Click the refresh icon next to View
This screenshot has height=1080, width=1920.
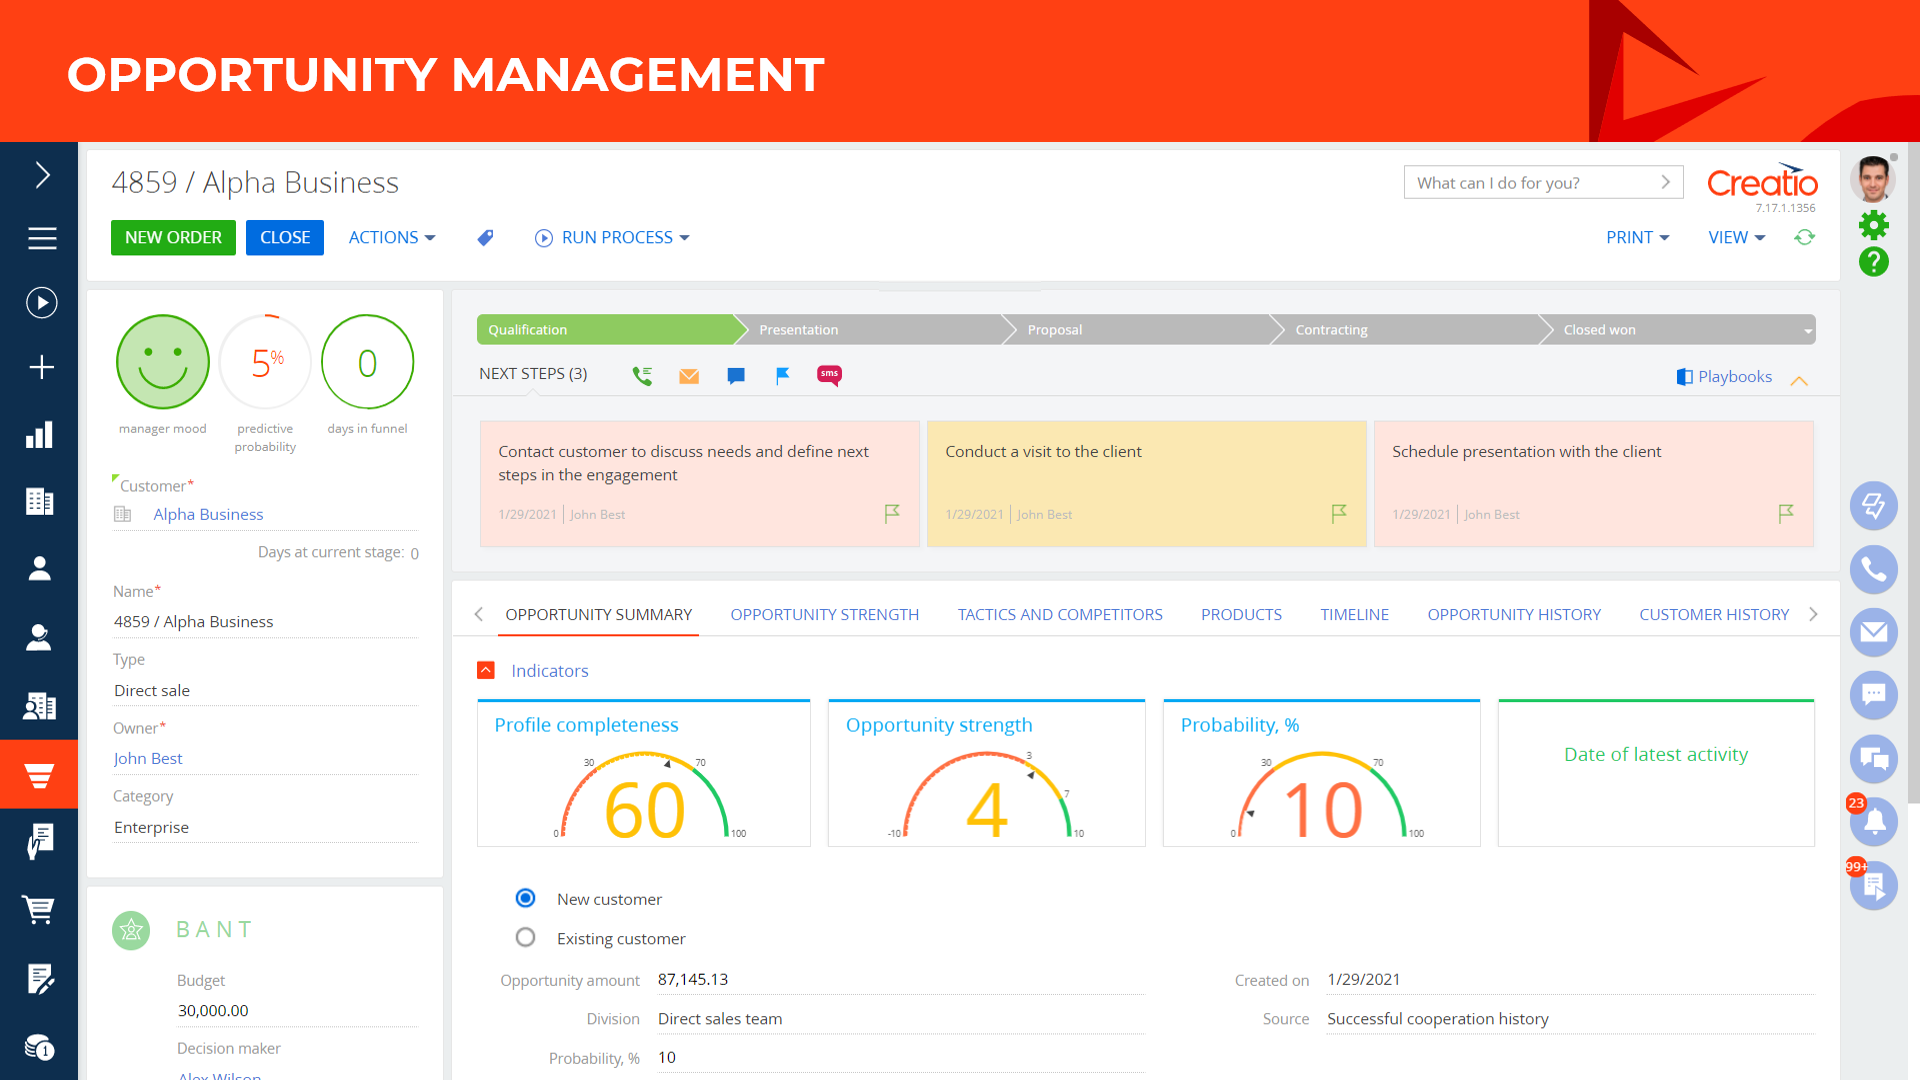click(1804, 238)
